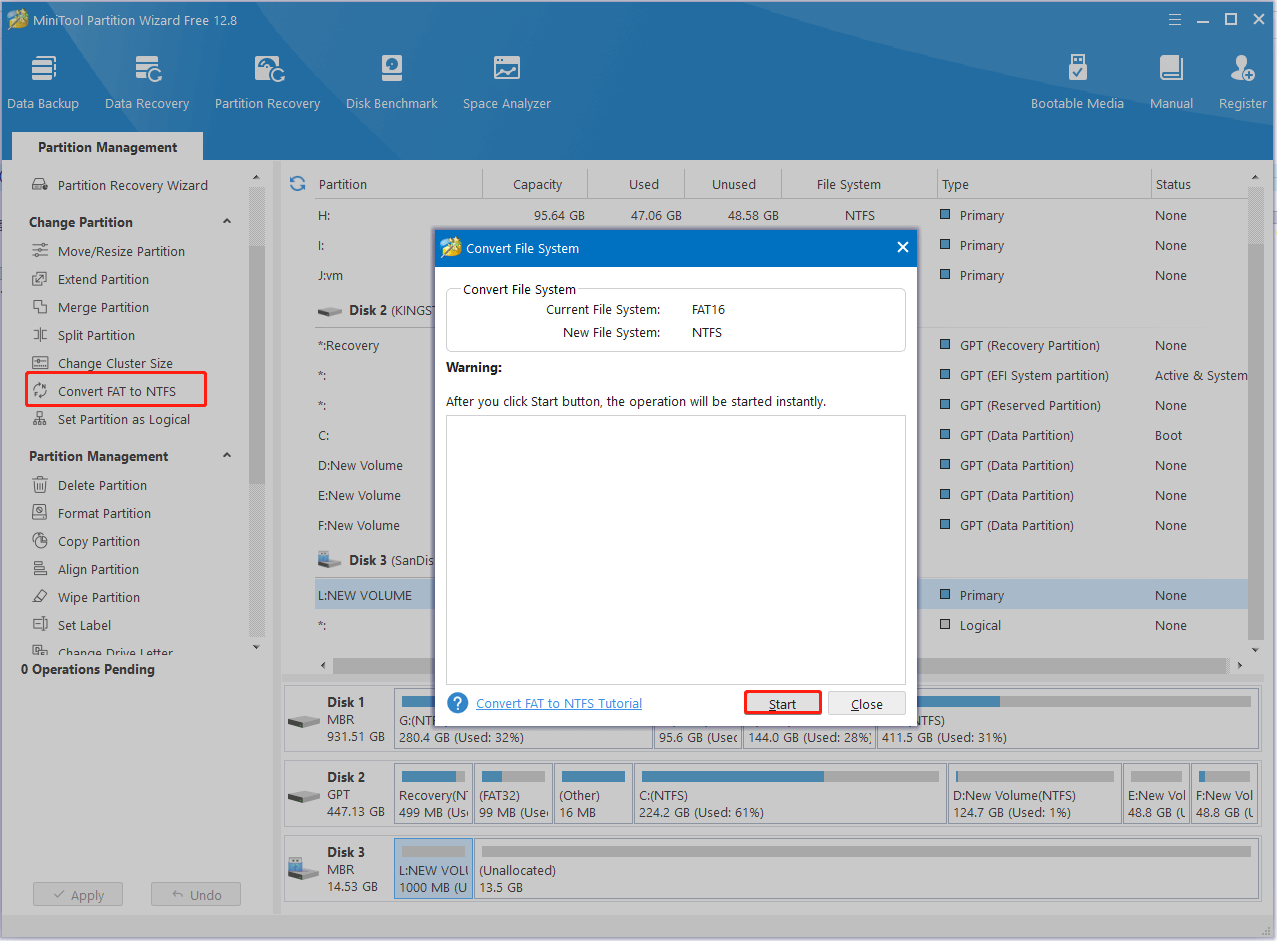
Task: Click the Undo button
Action: tap(196, 895)
